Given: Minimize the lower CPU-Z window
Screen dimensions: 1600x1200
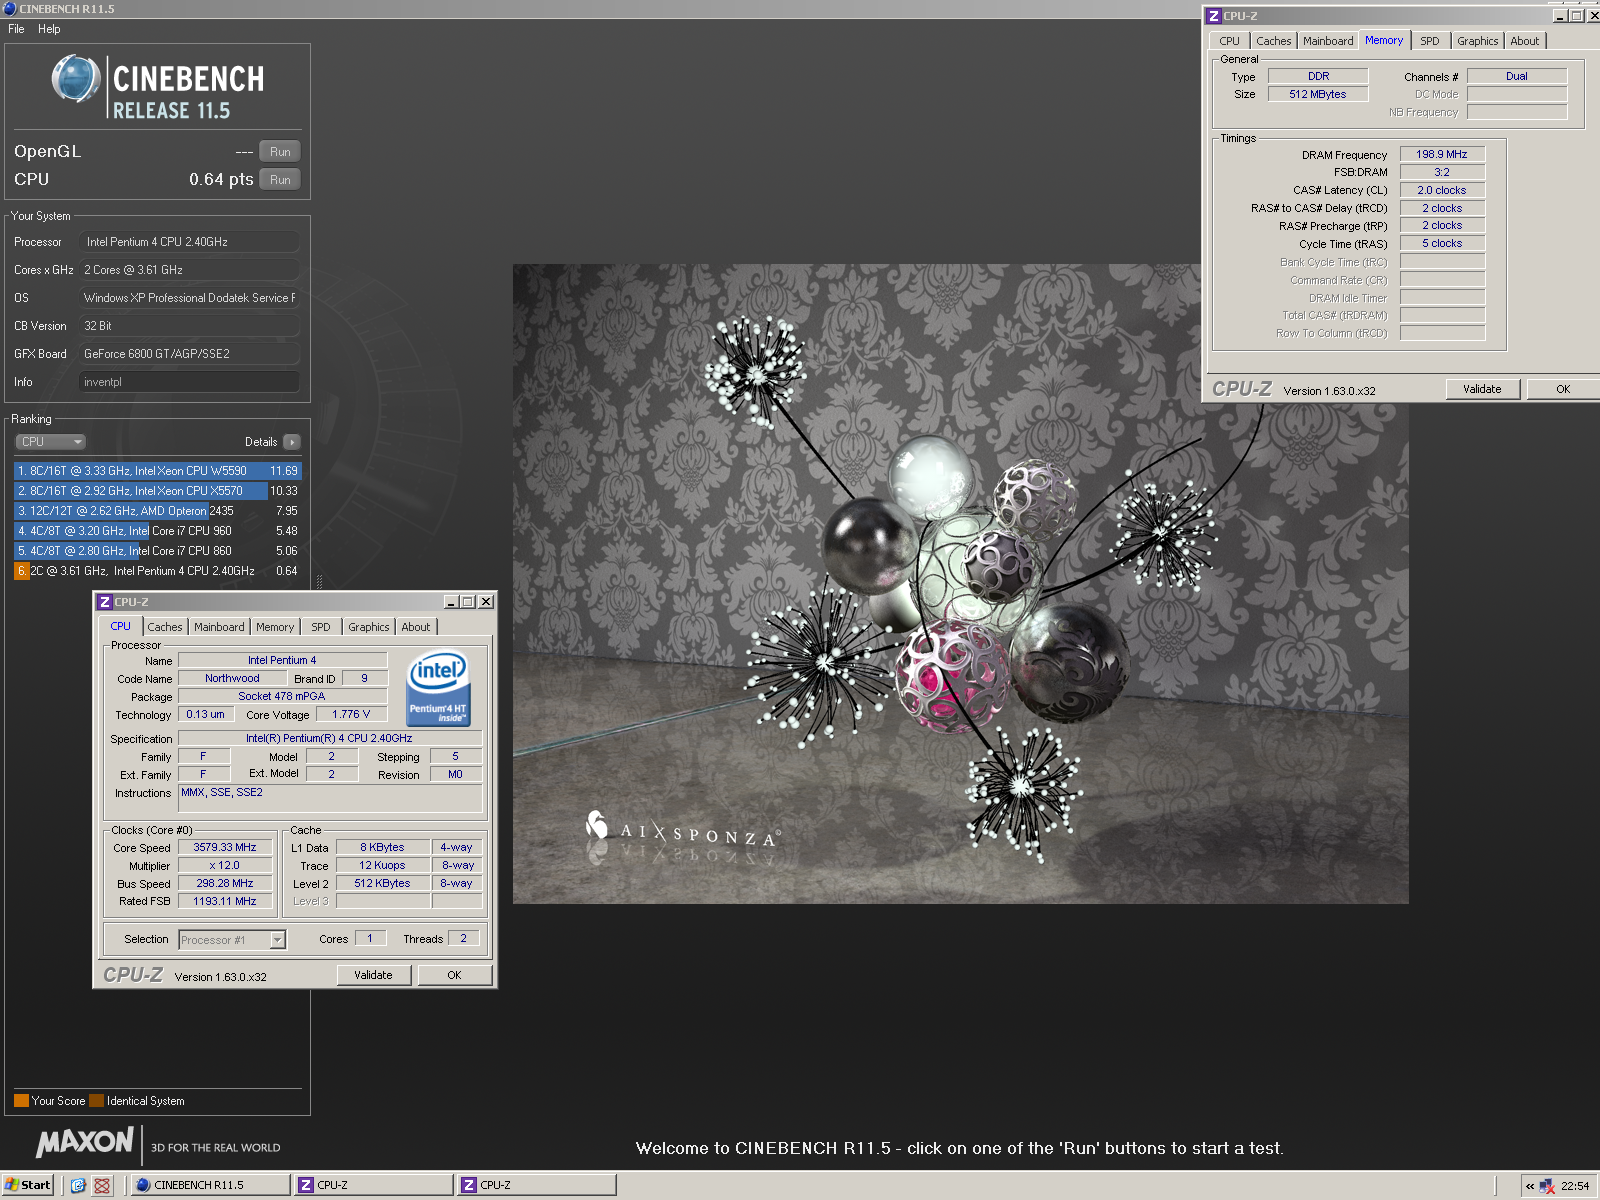Looking at the screenshot, I should [x=451, y=602].
